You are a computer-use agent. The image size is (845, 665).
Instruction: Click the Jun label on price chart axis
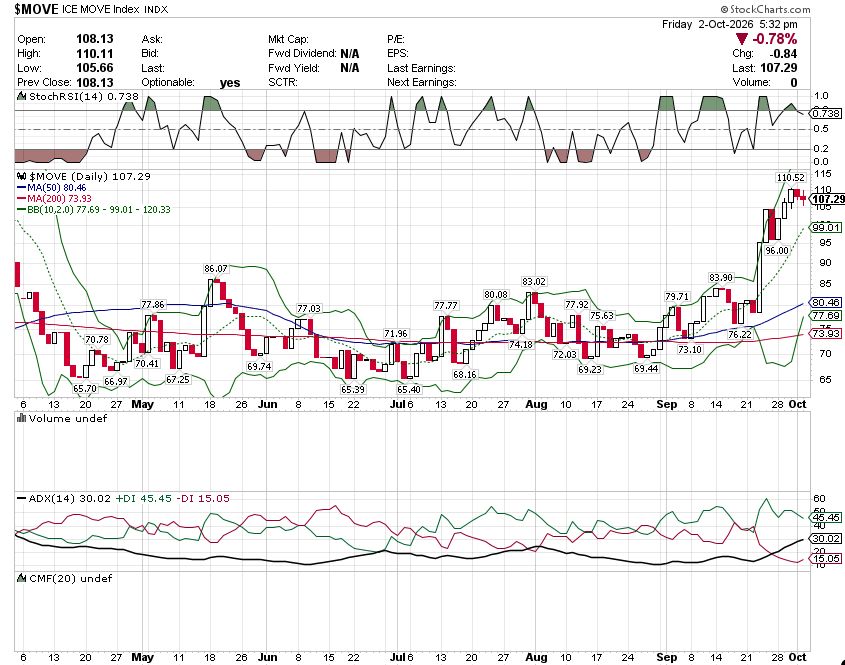click(267, 404)
